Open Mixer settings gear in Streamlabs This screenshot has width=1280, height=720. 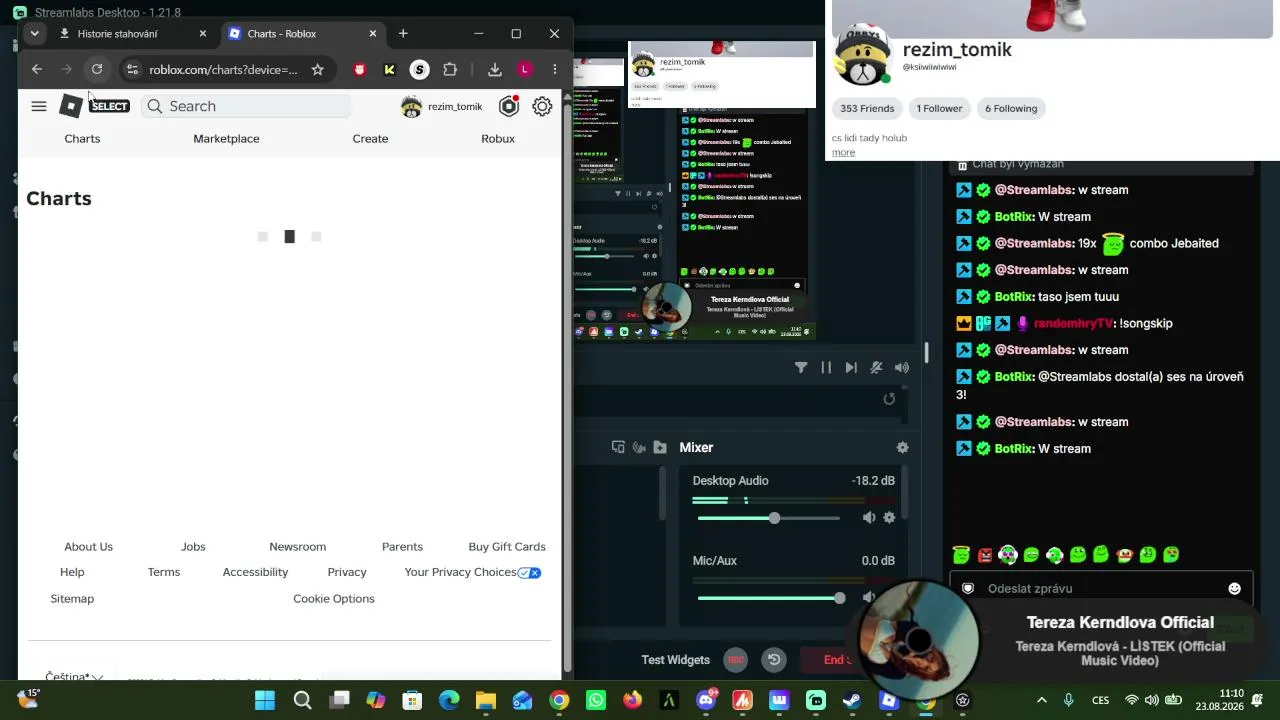pyautogui.click(x=902, y=447)
